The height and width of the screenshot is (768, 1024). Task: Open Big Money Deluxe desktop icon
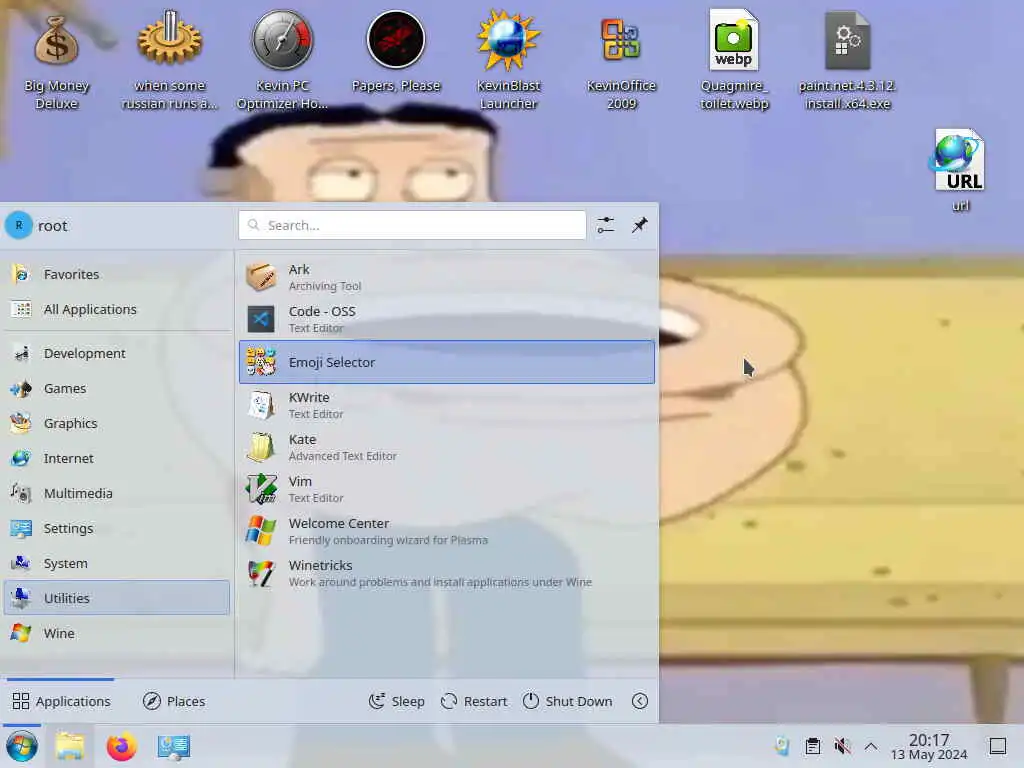[57, 62]
